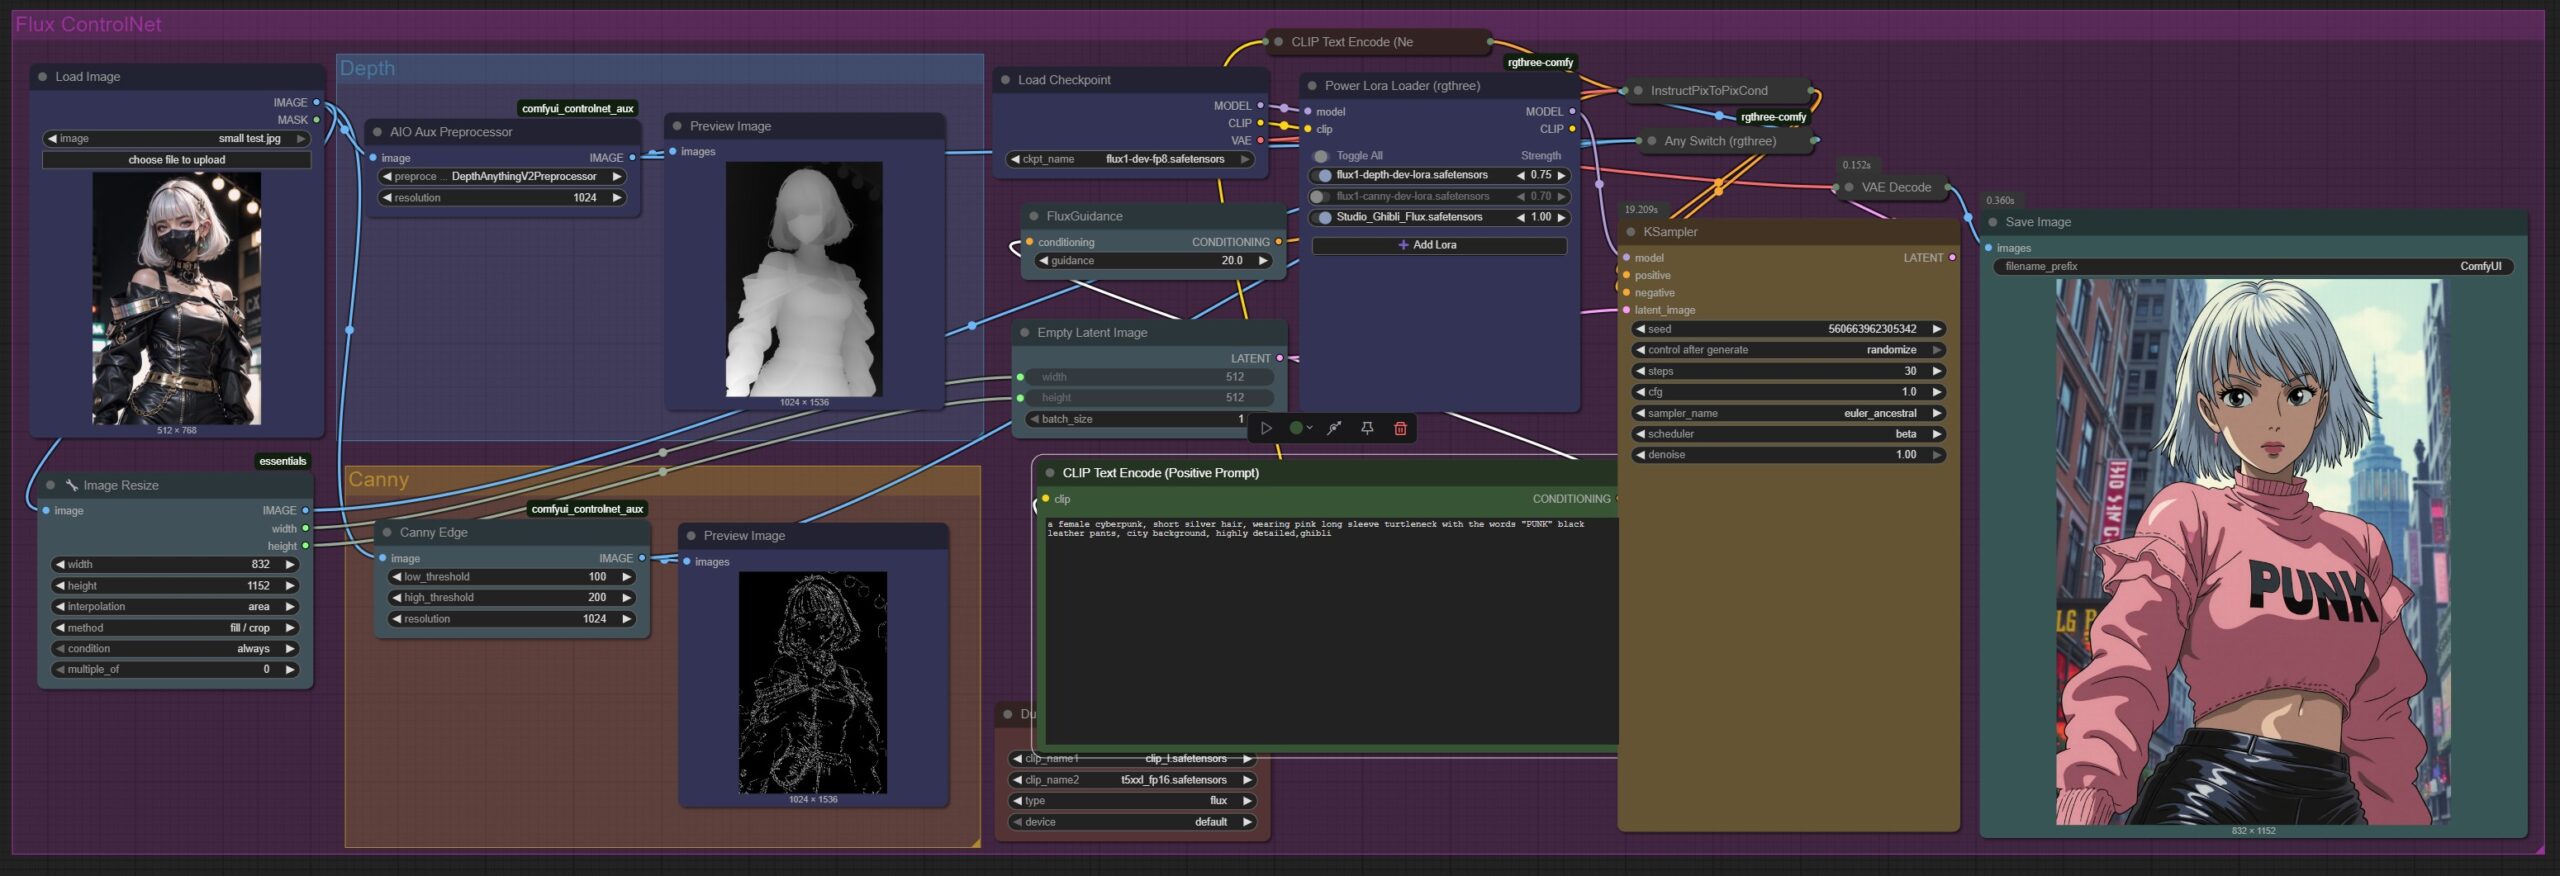Click the Image Resize width 832 field

pos(175,565)
